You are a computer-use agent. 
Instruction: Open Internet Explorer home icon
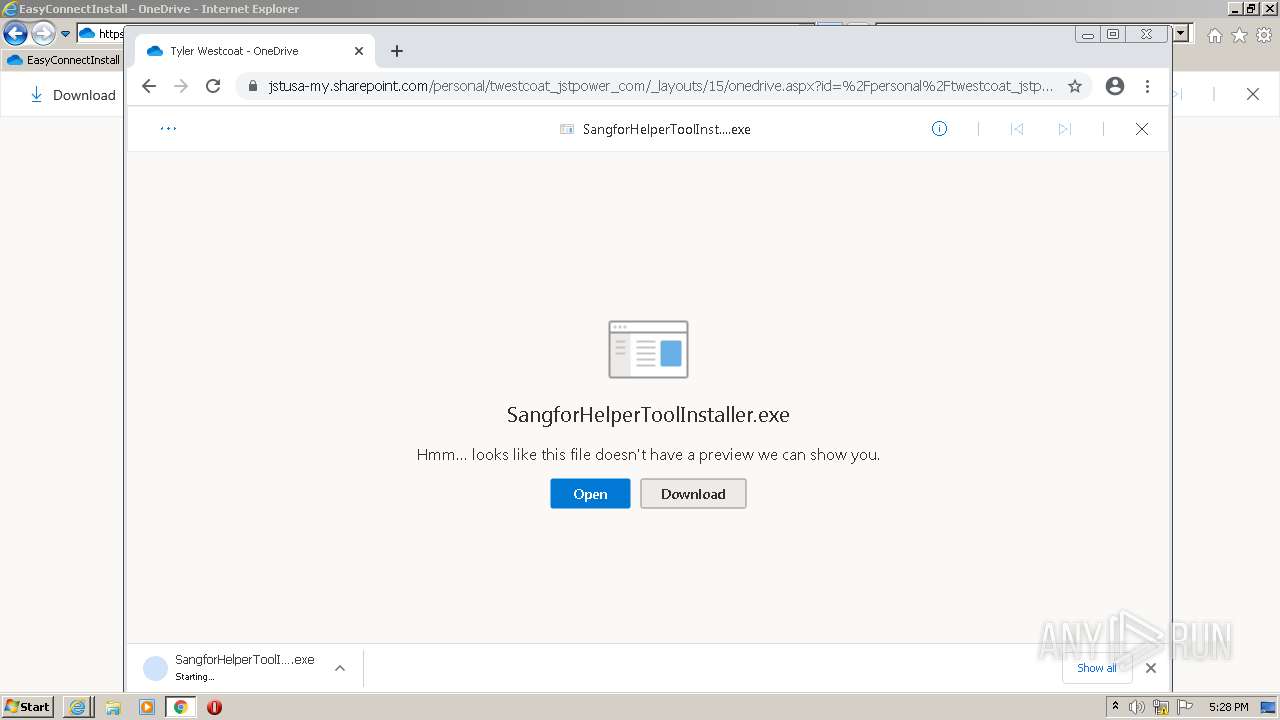pyautogui.click(x=1214, y=35)
